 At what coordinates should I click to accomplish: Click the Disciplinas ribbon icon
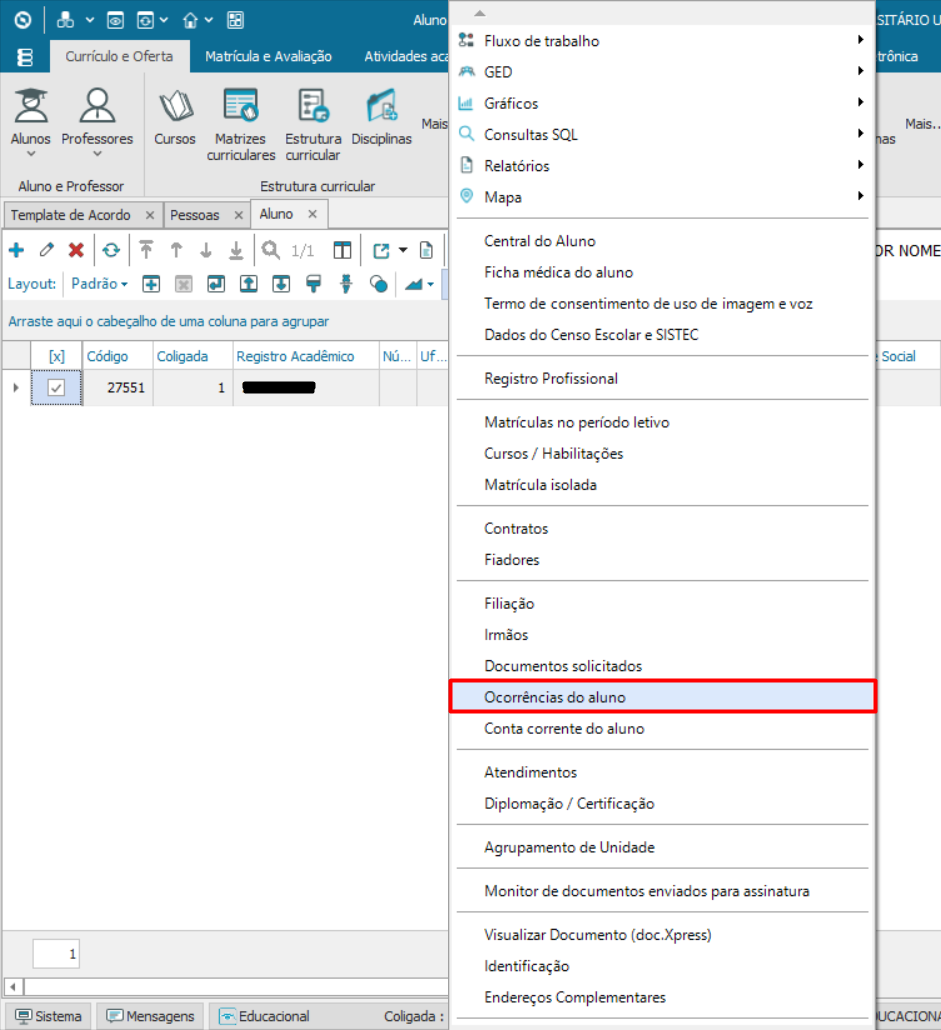click(381, 119)
